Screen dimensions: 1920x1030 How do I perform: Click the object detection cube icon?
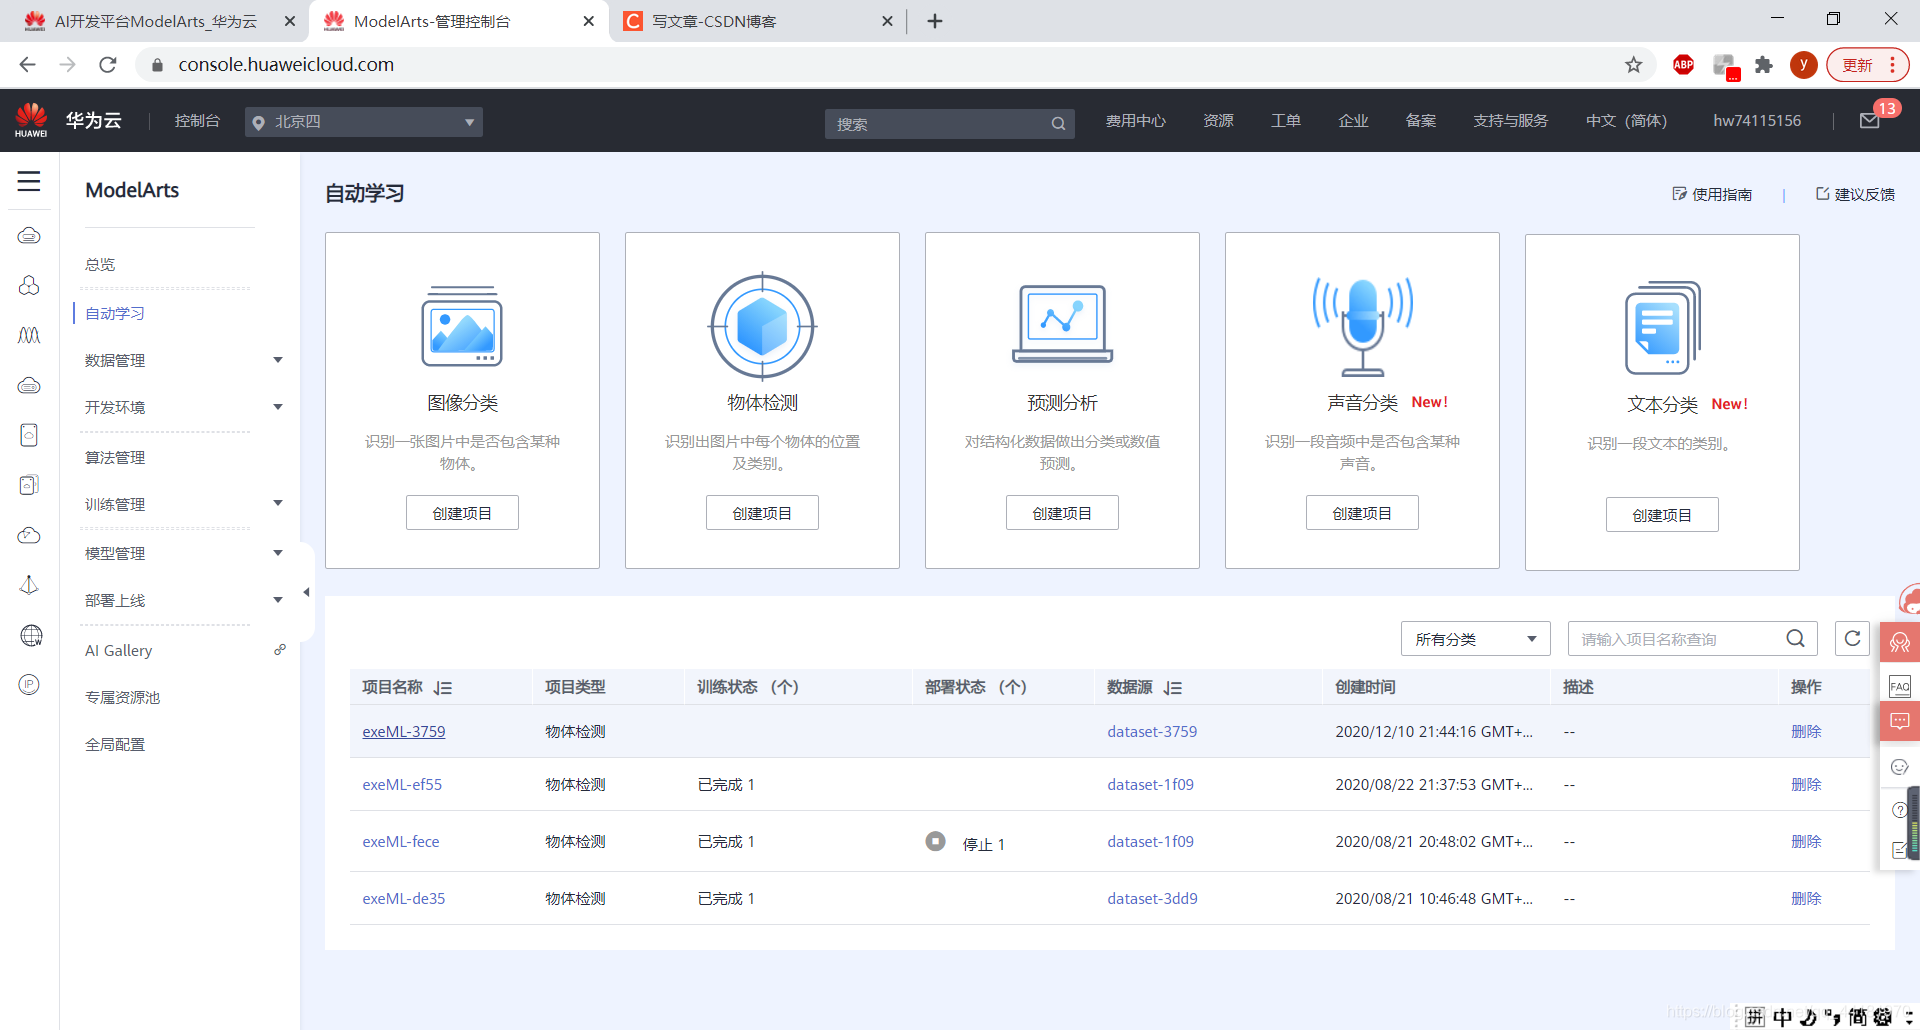[x=763, y=326]
